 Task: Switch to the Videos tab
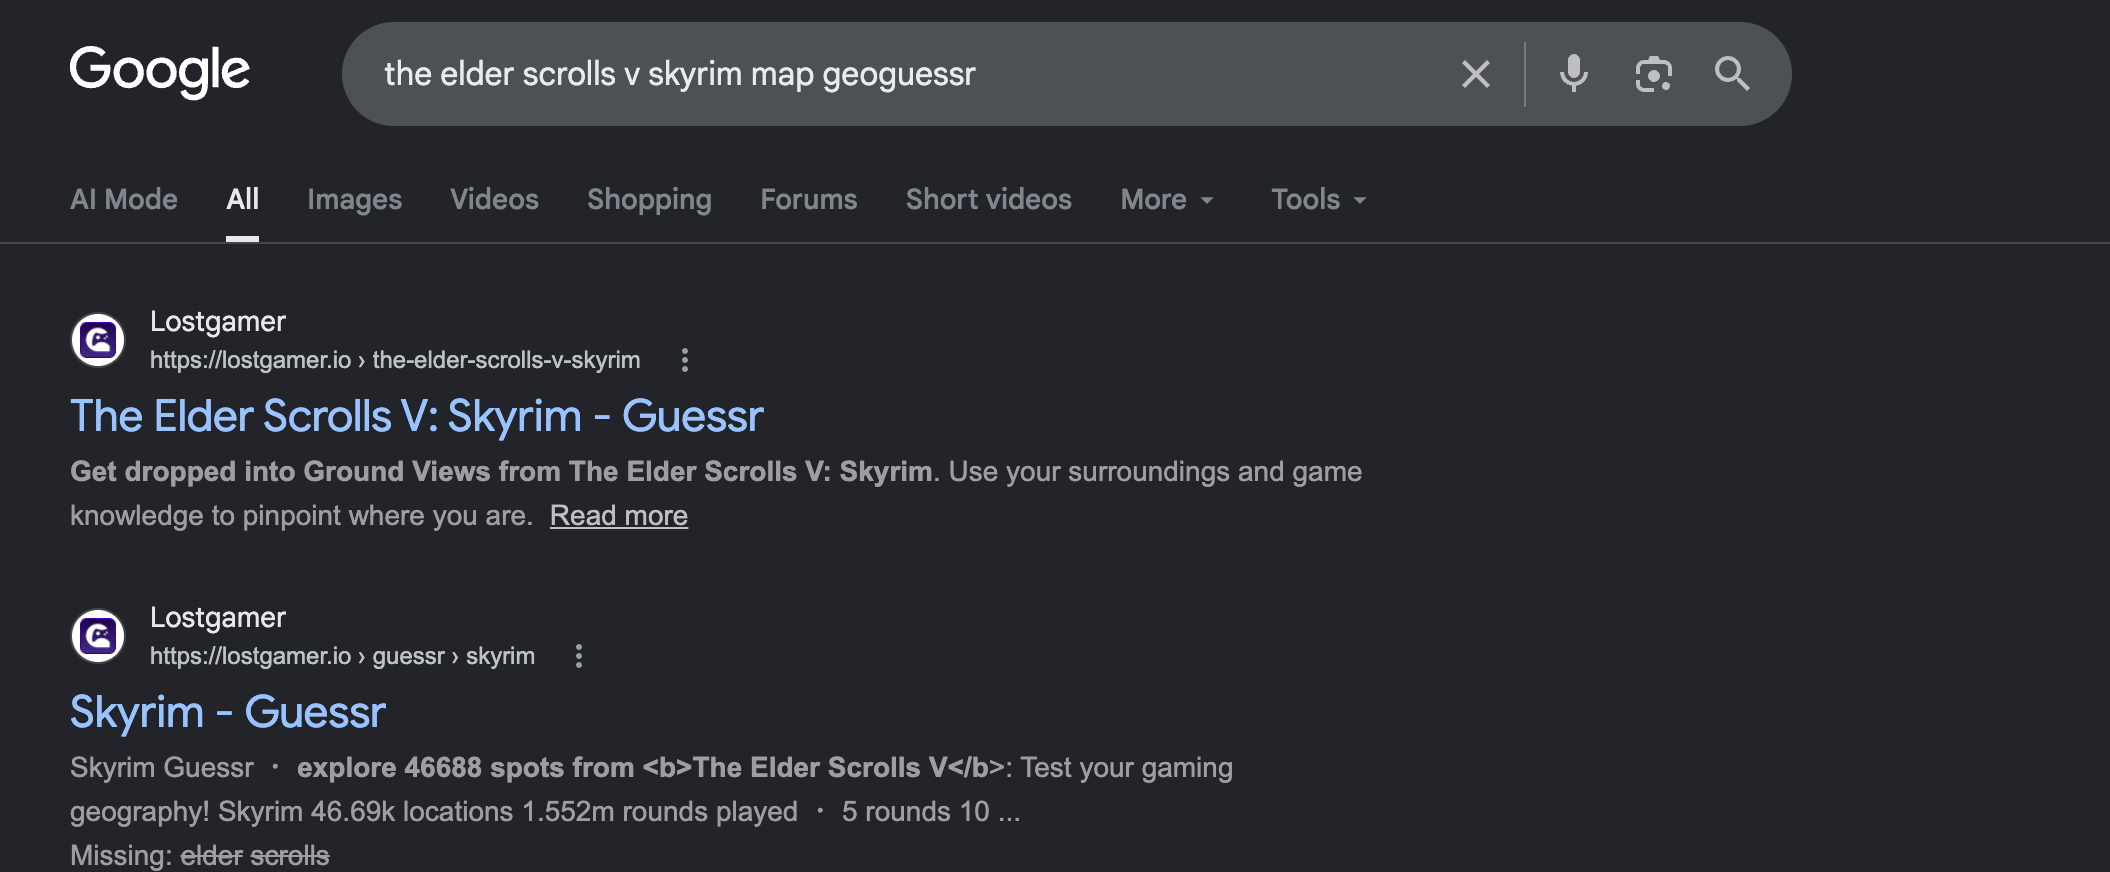coord(494,199)
